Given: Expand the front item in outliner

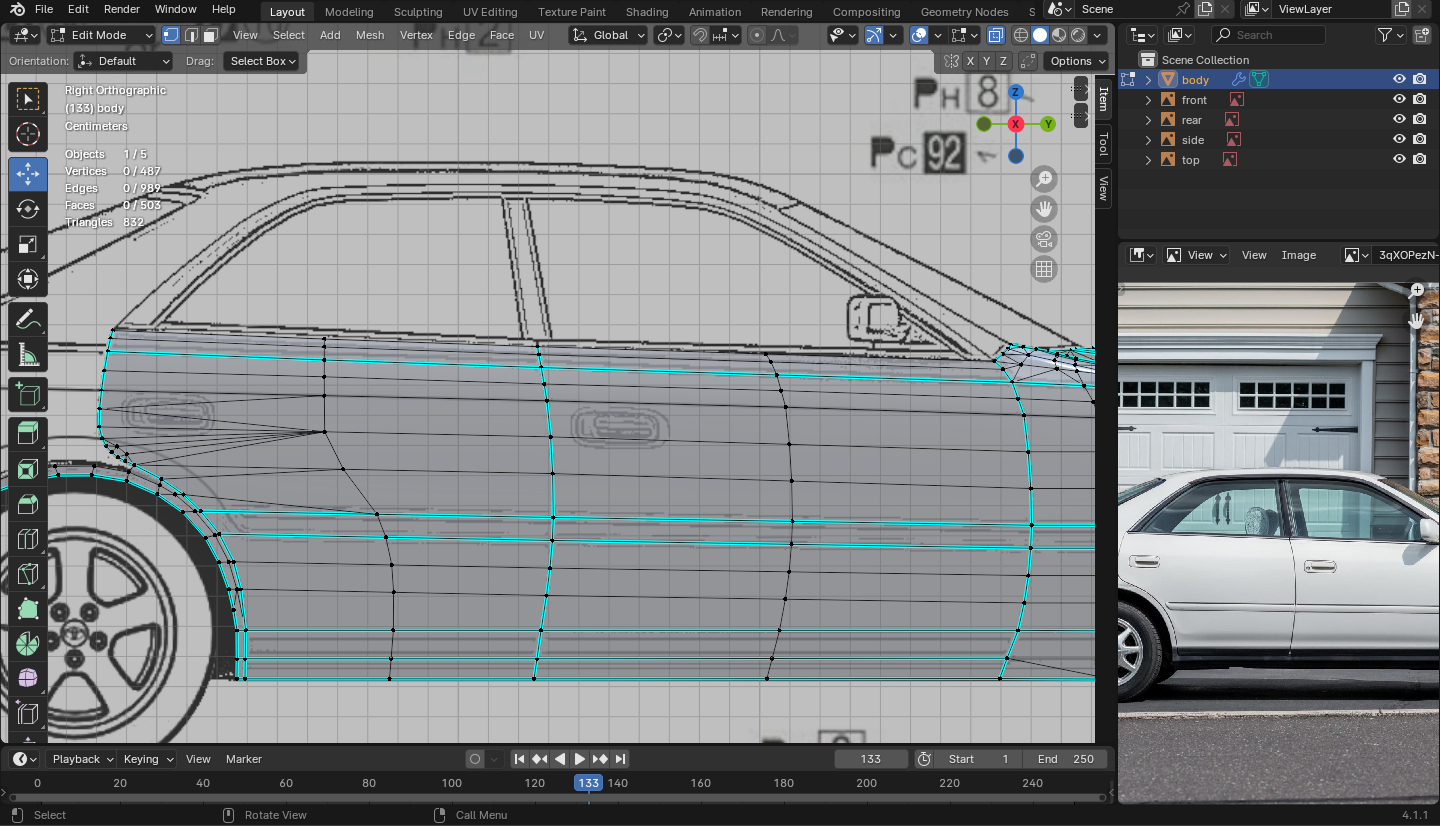Looking at the screenshot, I should [1149, 100].
